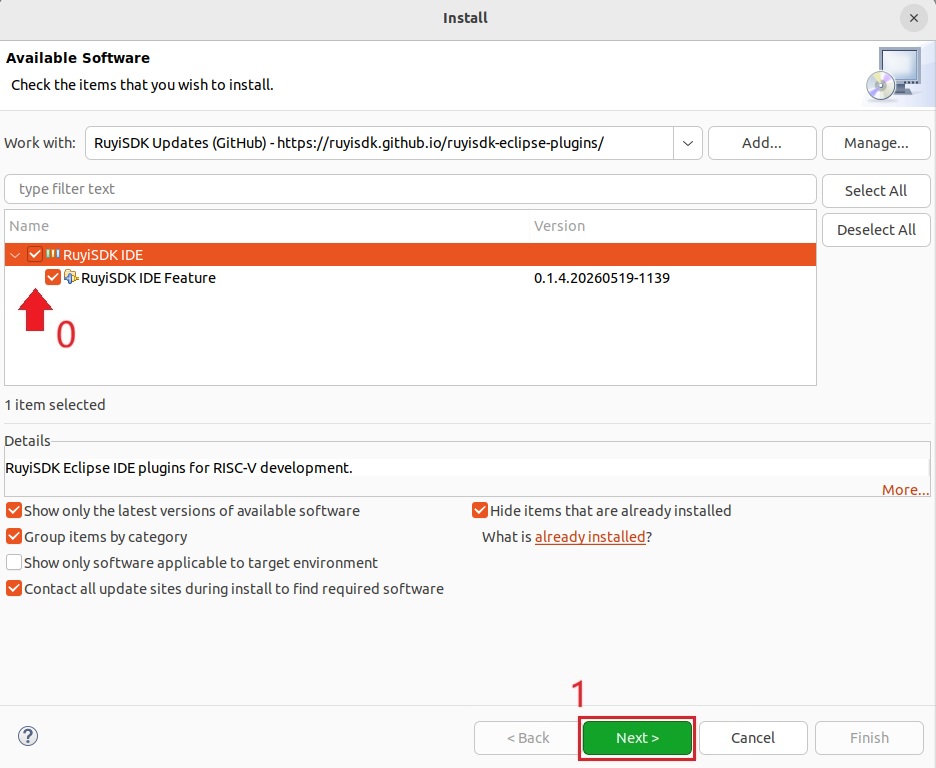Image resolution: width=936 pixels, height=768 pixels.
Task: Click the details description text
Action: click(179, 468)
